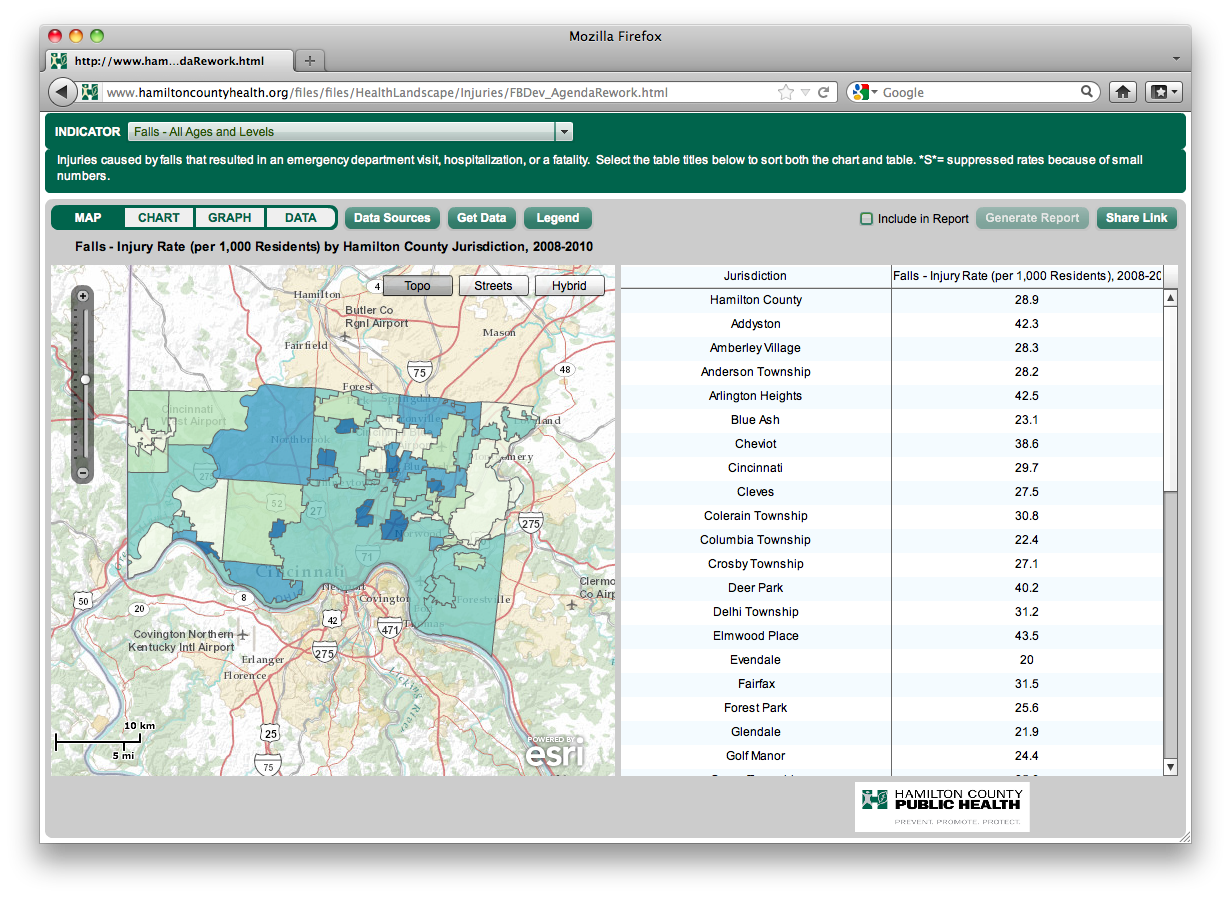Switch to the GRAPH view tab
The width and height of the screenshot is (1231, 898).
(x=230, y=218)
